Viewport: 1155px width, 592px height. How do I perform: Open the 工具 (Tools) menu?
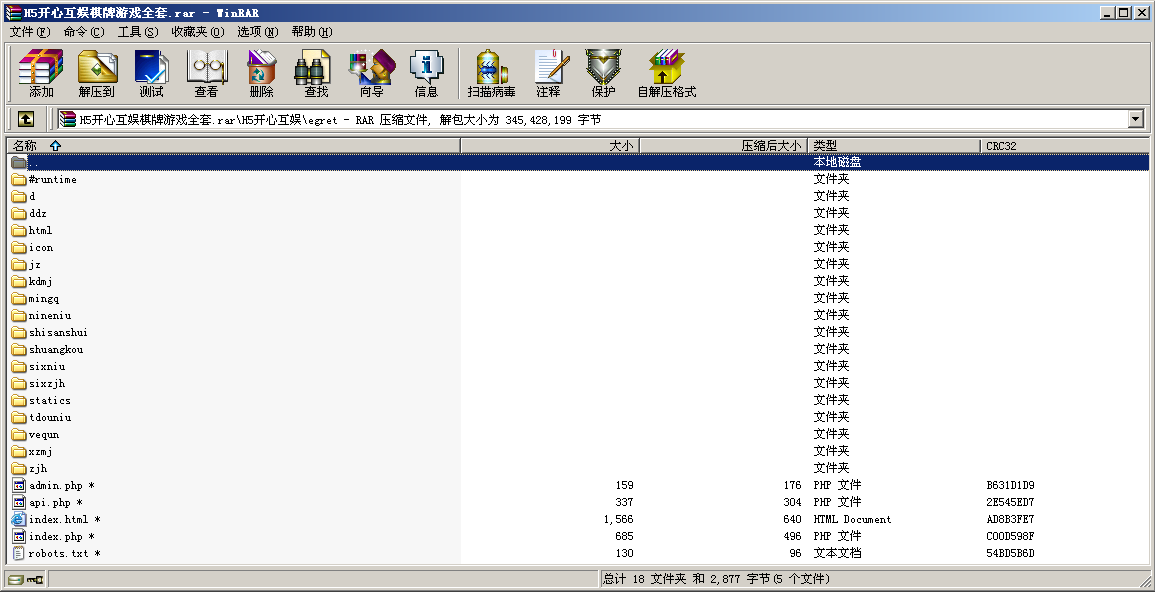coord(137,32)
